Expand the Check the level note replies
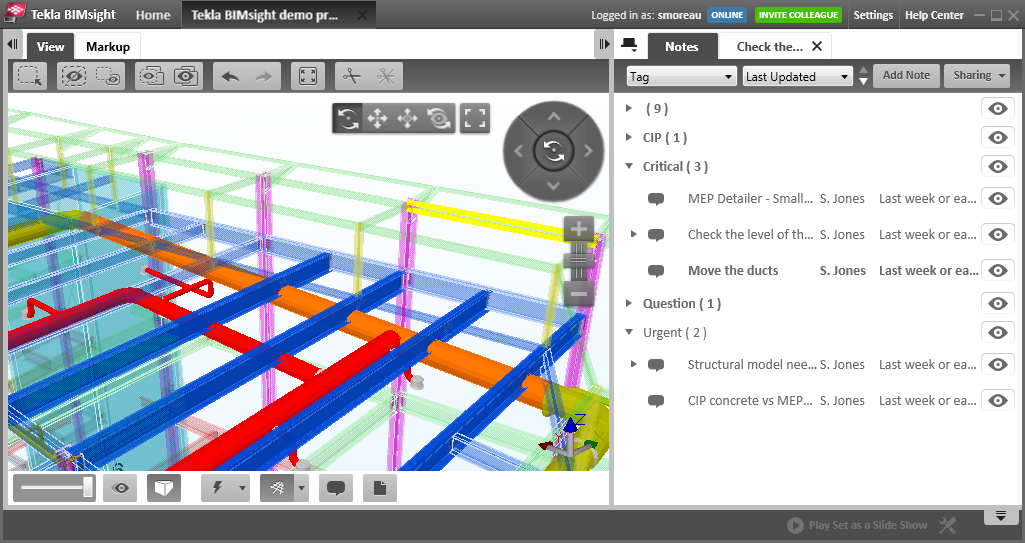Screen dimensions: 1025x543 coord(633,234)
